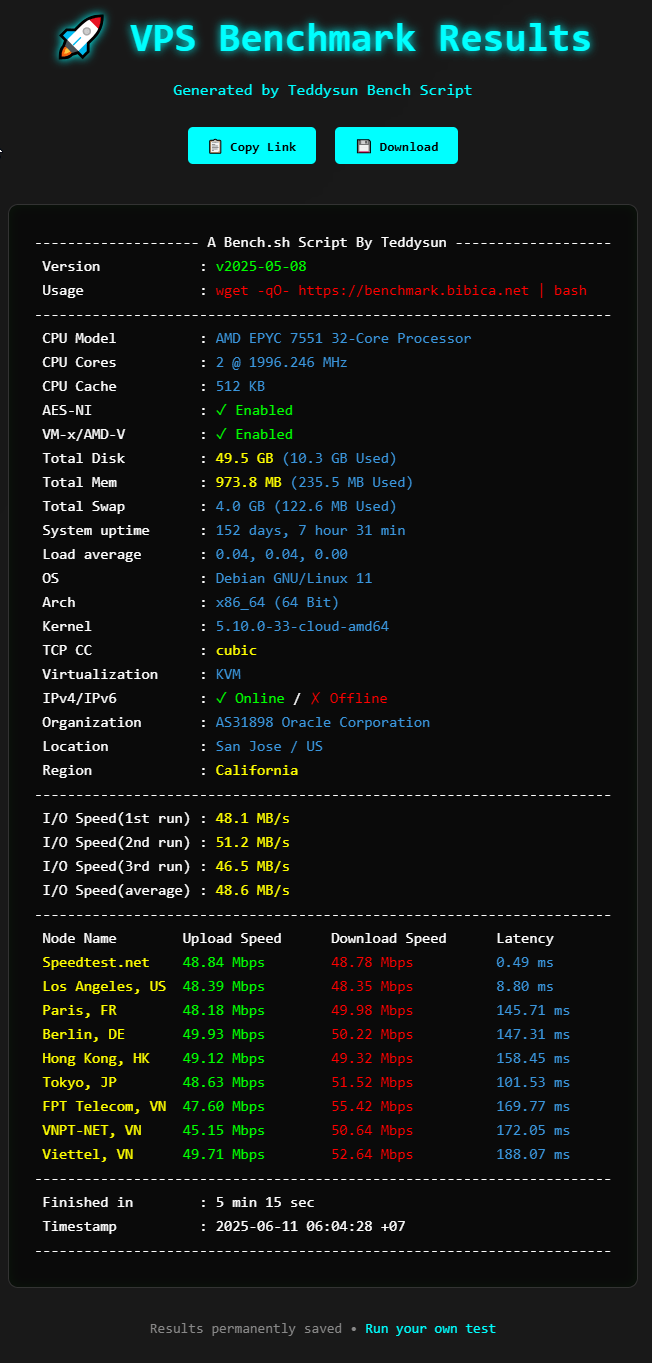
Task: Open the Run your own test link
Action: click(430, 1328)
